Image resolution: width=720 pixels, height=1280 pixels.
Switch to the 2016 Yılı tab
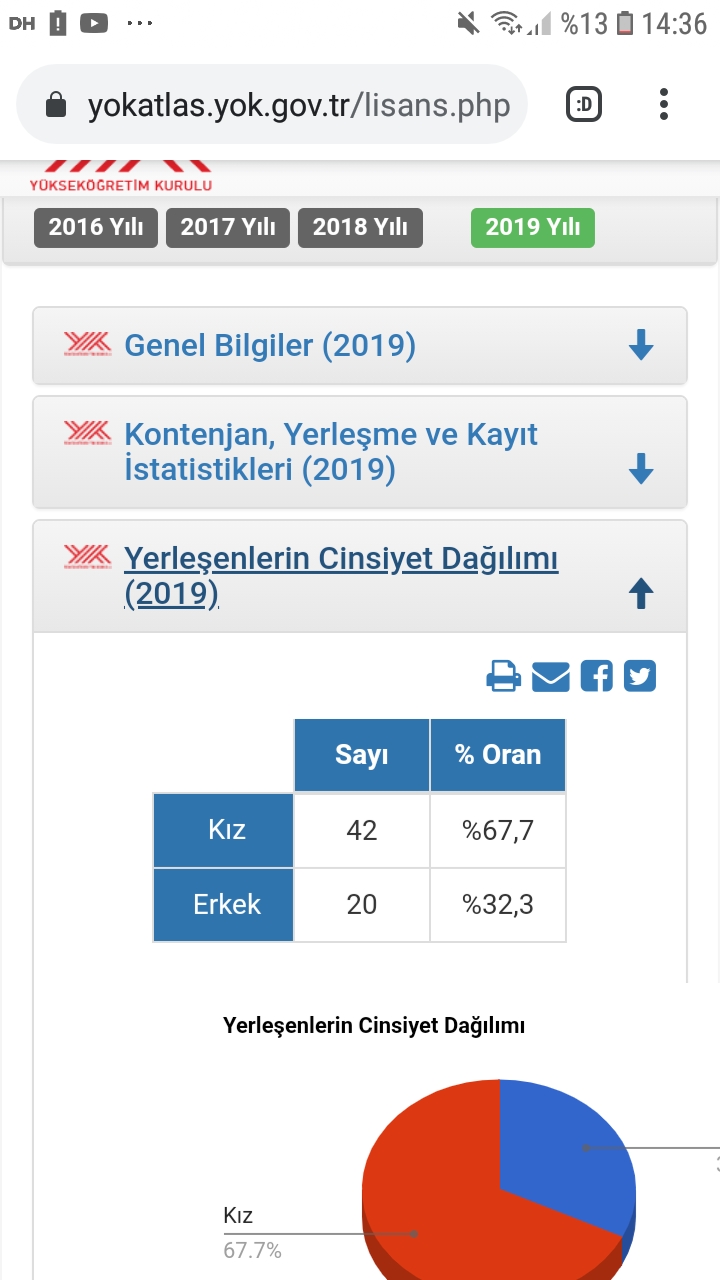tap(96, 228)
